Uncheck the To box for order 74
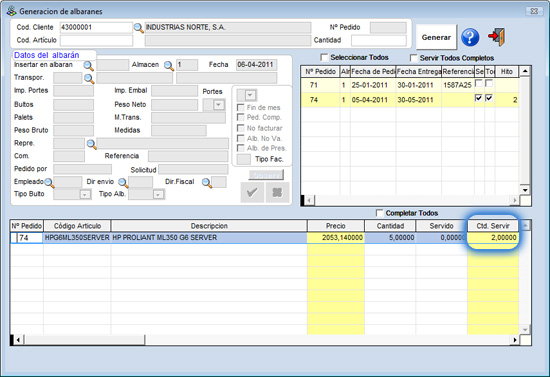 [x=489, y=98]
